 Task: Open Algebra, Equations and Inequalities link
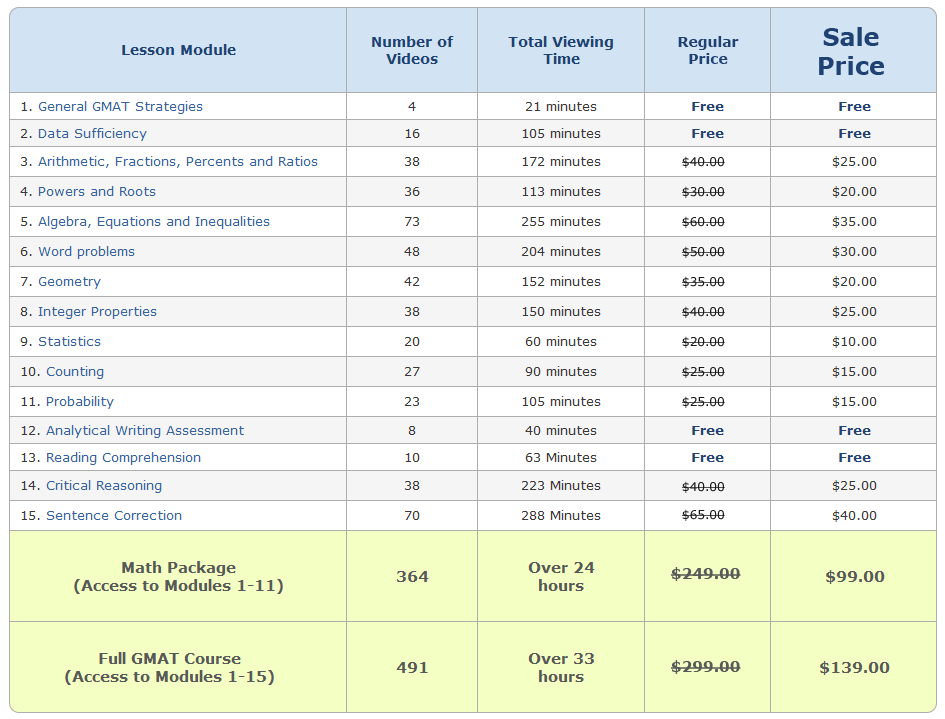pyautogui.click(x=154, y=222)
